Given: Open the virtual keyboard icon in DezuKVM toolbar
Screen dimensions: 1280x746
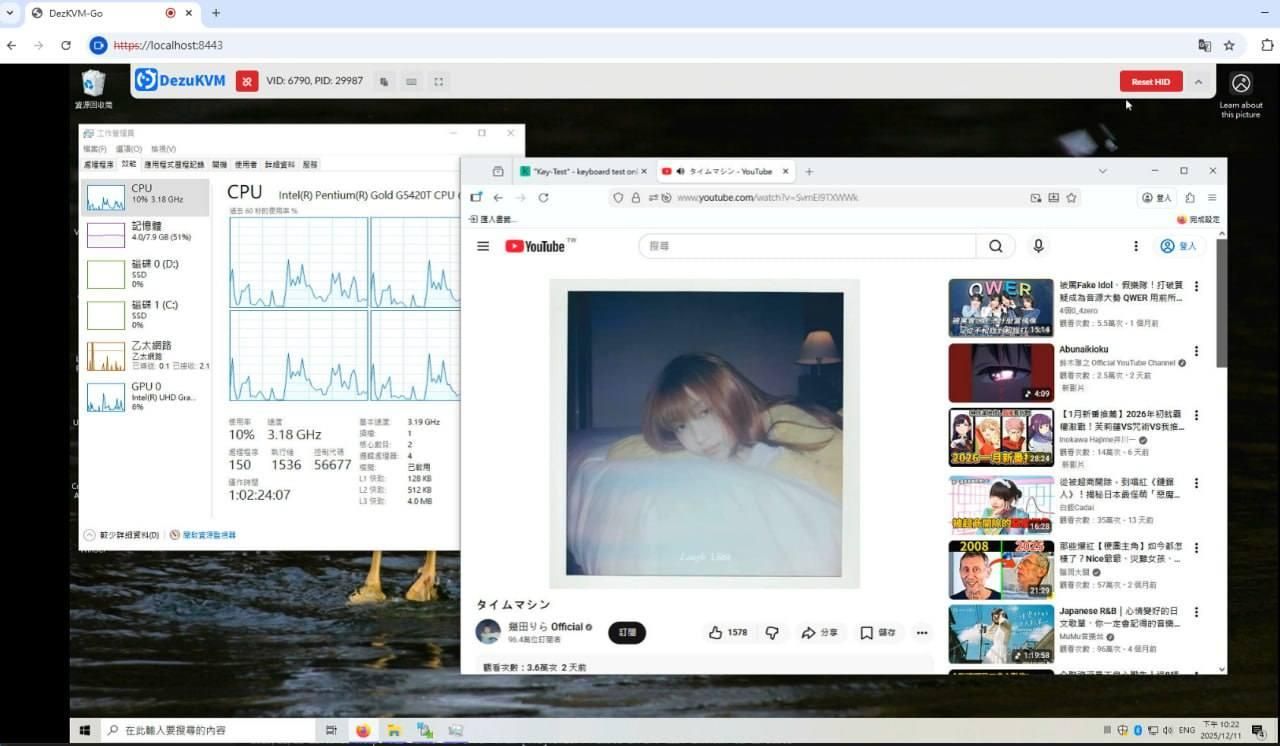Looking at the screenshot, I should tap(411, 81).
